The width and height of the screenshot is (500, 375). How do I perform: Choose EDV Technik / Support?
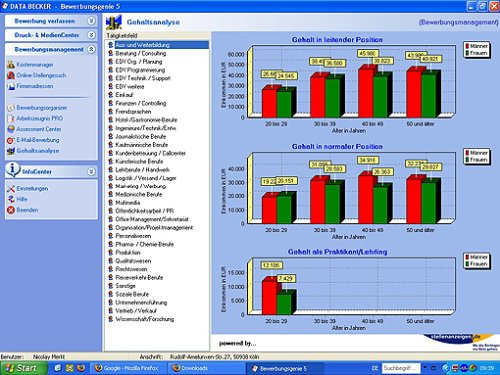(x=143, y=78)
